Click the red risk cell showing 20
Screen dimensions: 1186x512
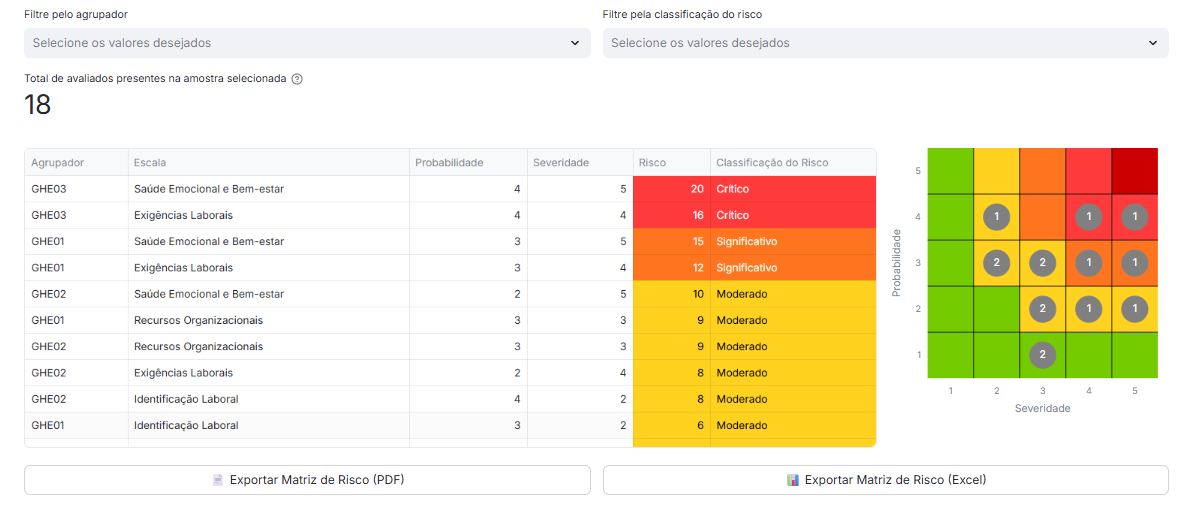point(671,189)
